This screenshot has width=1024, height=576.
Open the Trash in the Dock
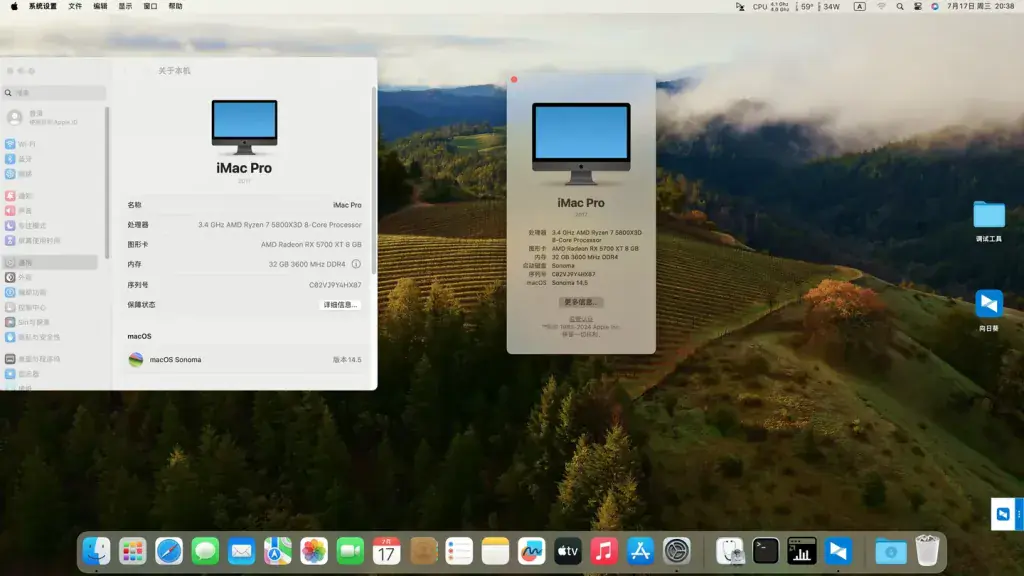[x=927, y=551]
